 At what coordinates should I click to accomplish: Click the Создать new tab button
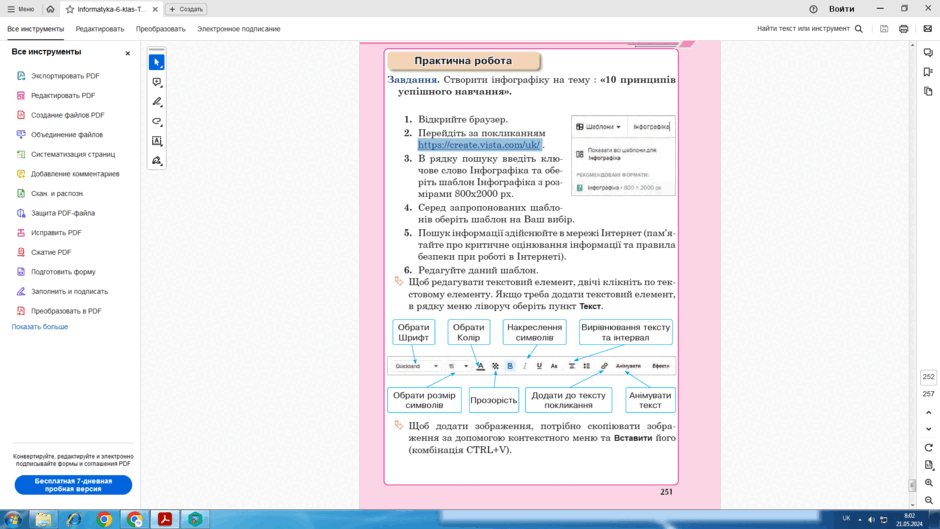click(186, 9)
